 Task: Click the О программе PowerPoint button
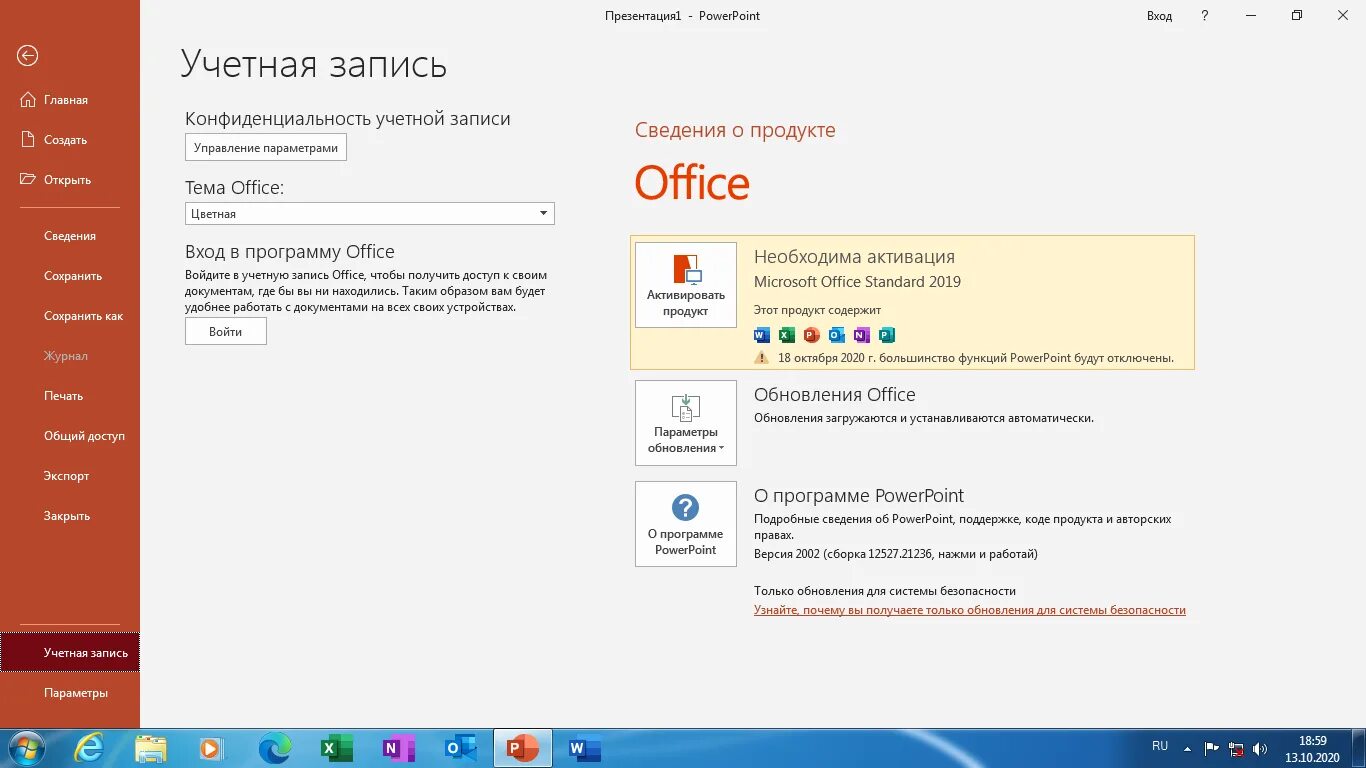pos(686,524)
